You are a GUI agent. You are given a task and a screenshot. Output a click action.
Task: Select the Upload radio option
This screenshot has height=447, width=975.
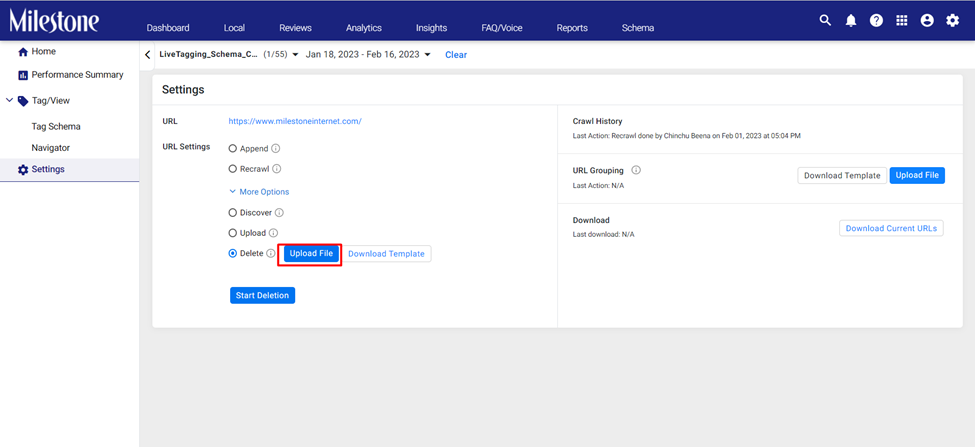tap(233, 233)
